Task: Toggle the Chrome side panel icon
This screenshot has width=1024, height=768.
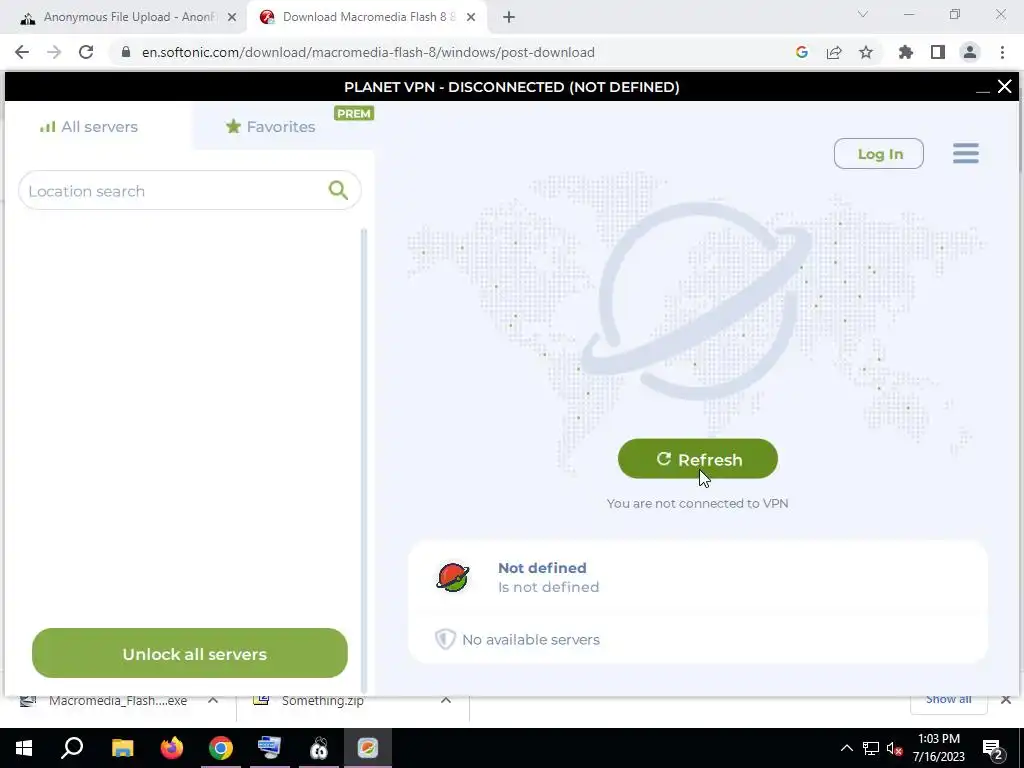Action: pos(938,52)
